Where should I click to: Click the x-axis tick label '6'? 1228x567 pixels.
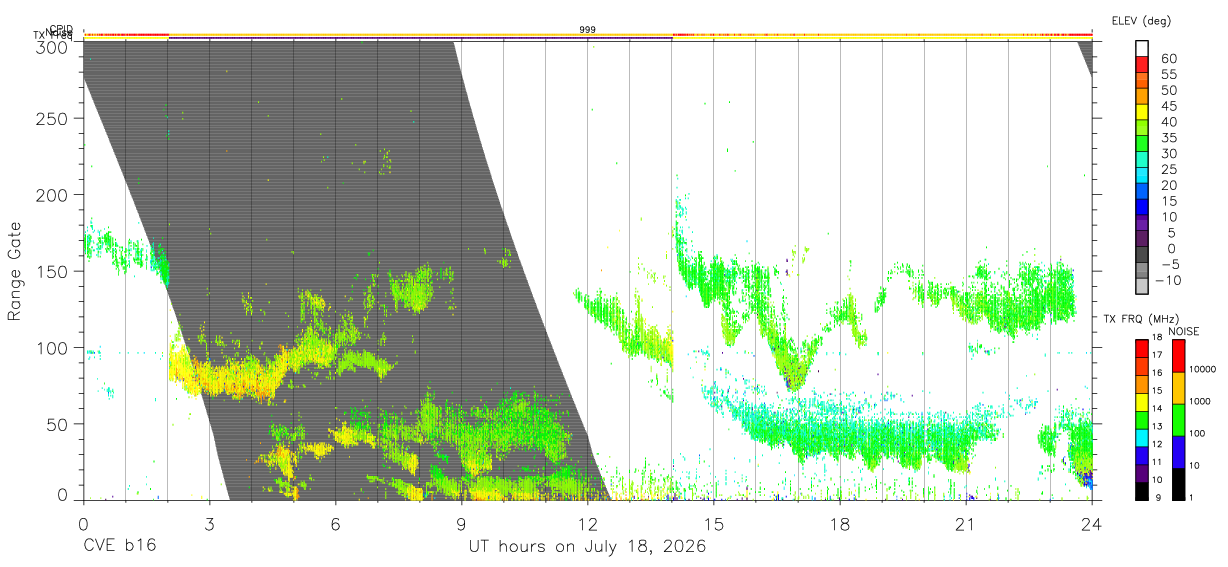336,524
